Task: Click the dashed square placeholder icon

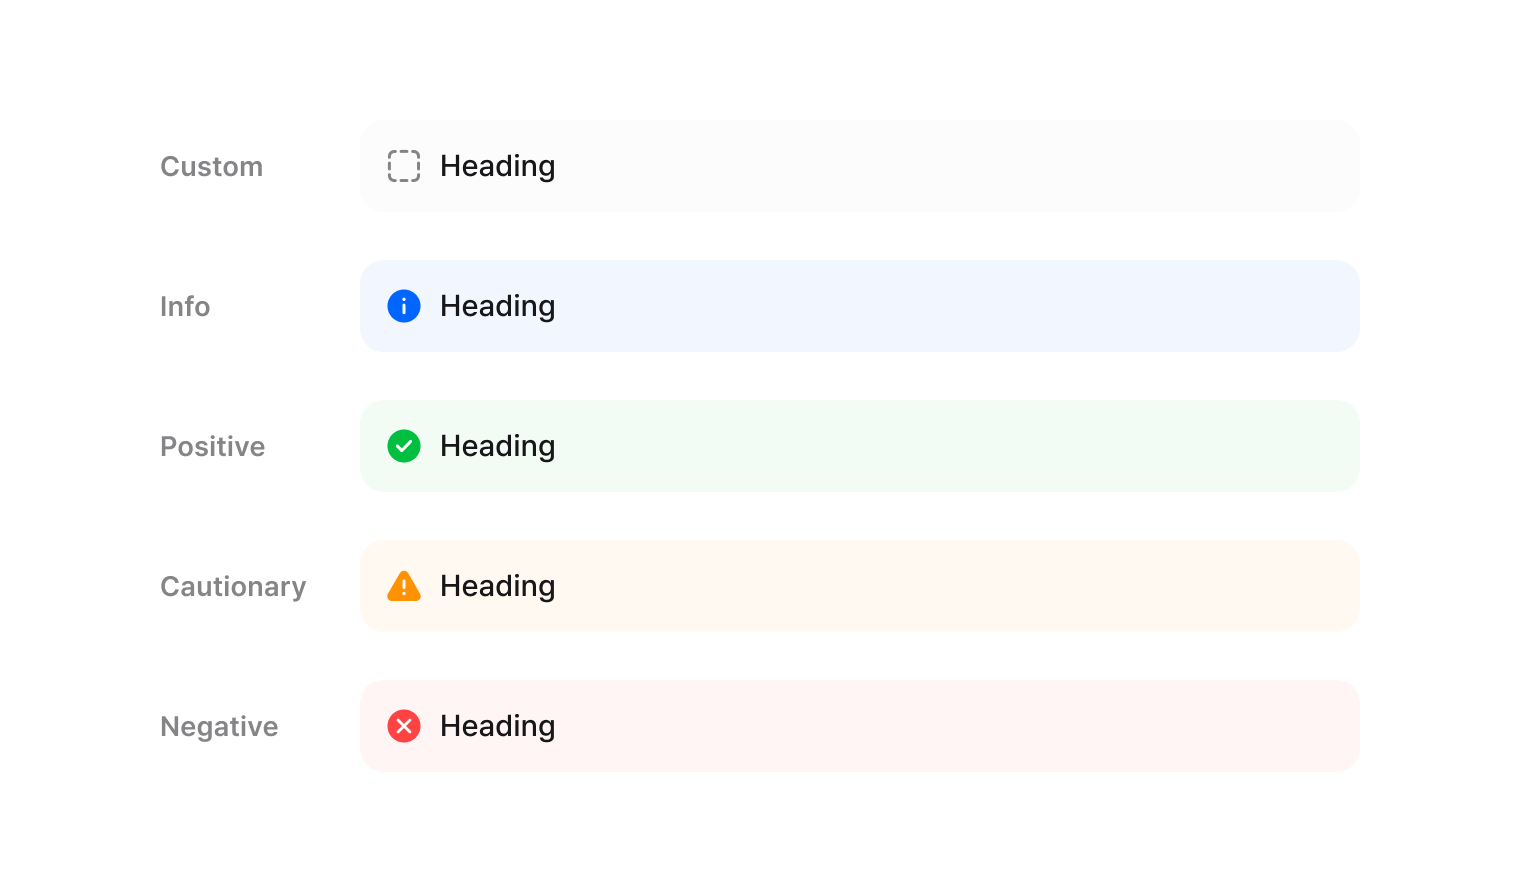Action: coord(404,166)
